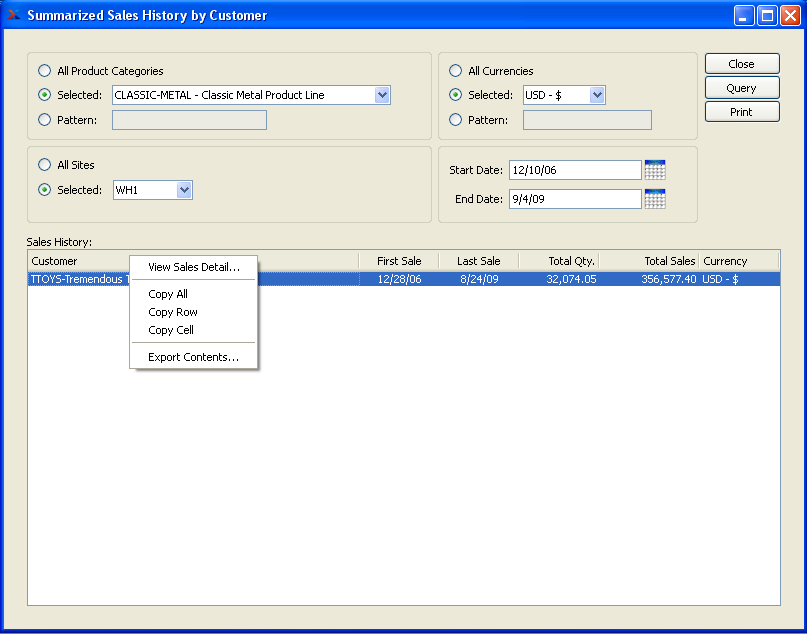Screen dimensions: 807x634
Task: Open the USD currency dropdown
Action: pos(597,95)
